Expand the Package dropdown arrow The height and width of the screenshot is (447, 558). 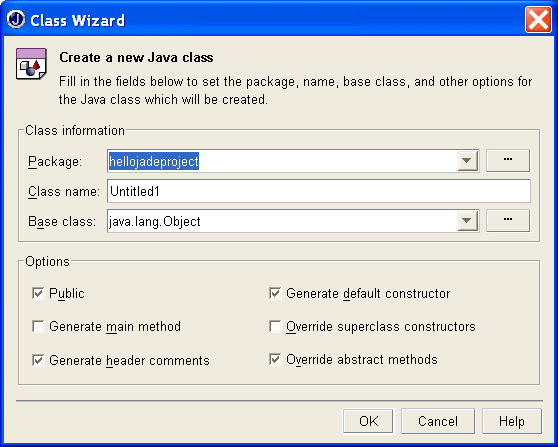467,161
